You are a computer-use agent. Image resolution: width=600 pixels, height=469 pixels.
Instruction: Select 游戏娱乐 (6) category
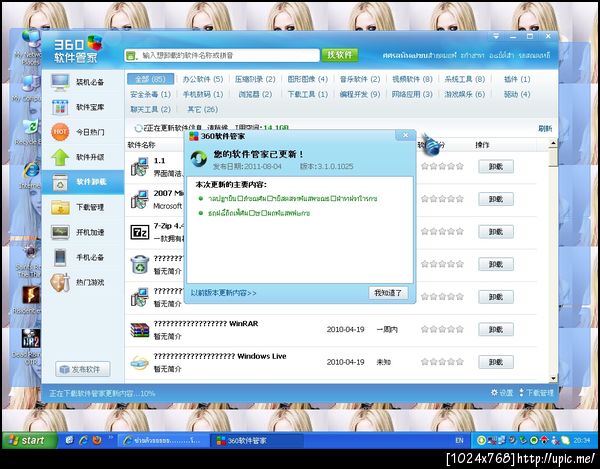(465, 94)
